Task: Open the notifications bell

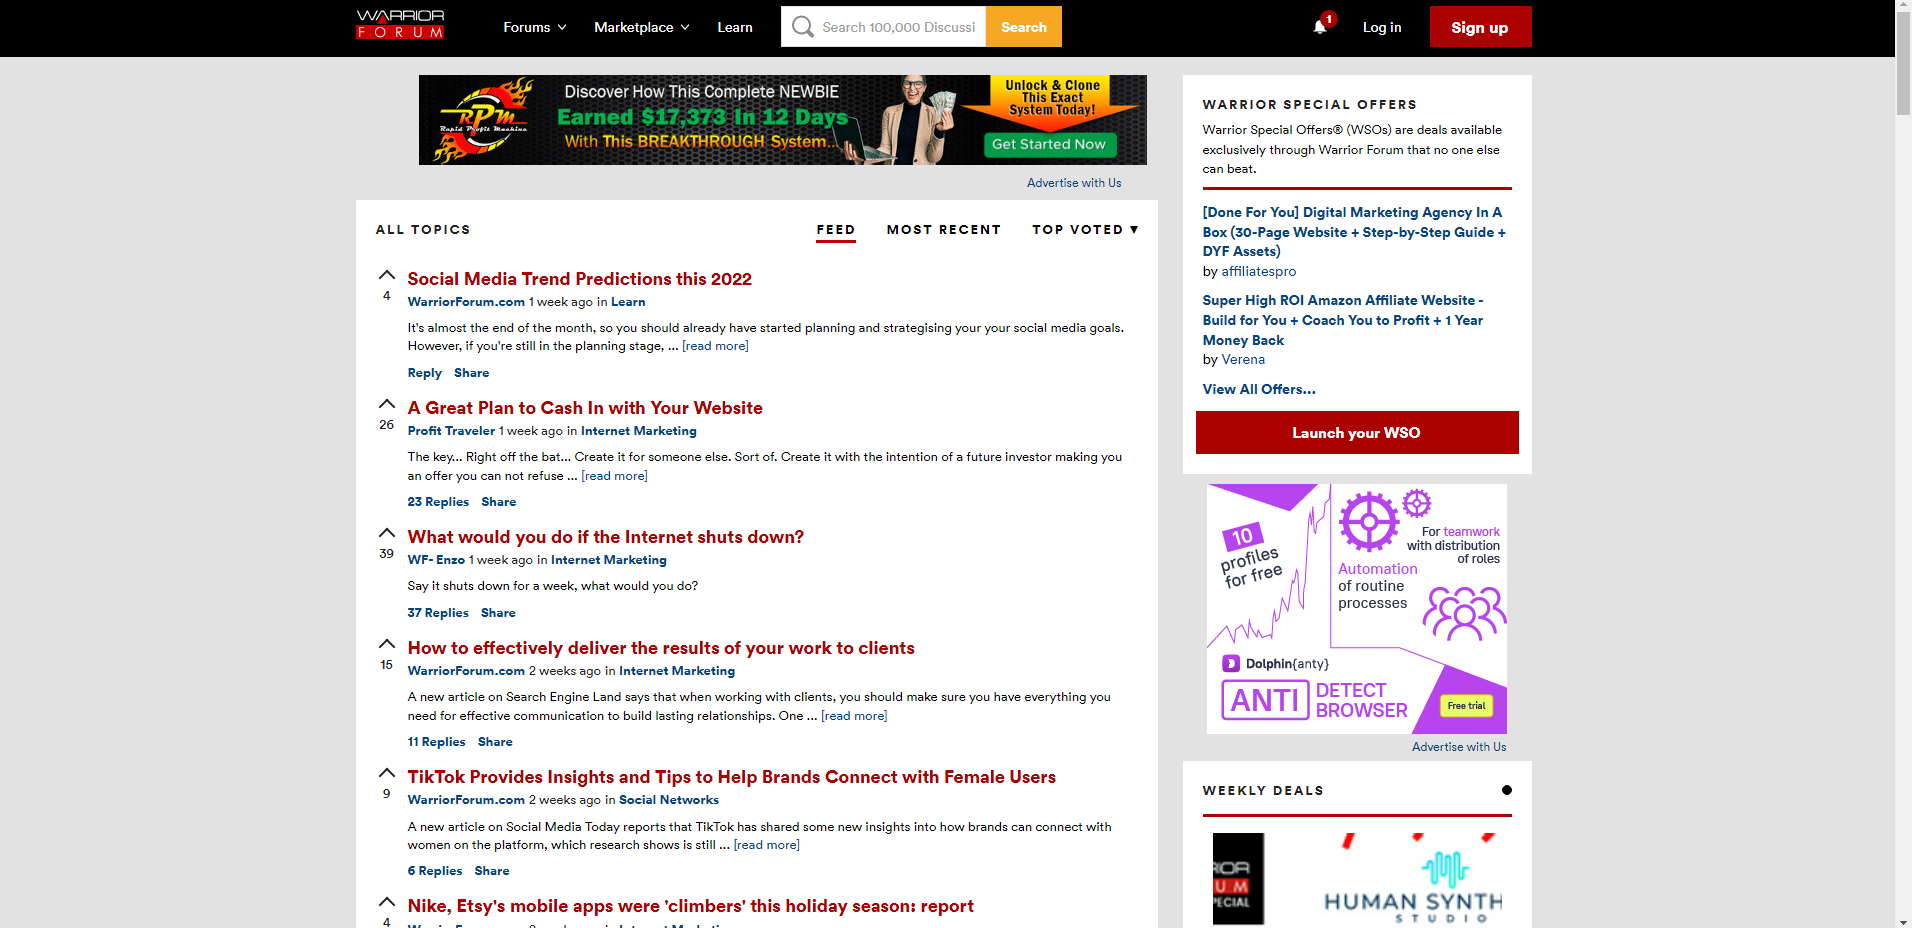Action: [1320, 27]
